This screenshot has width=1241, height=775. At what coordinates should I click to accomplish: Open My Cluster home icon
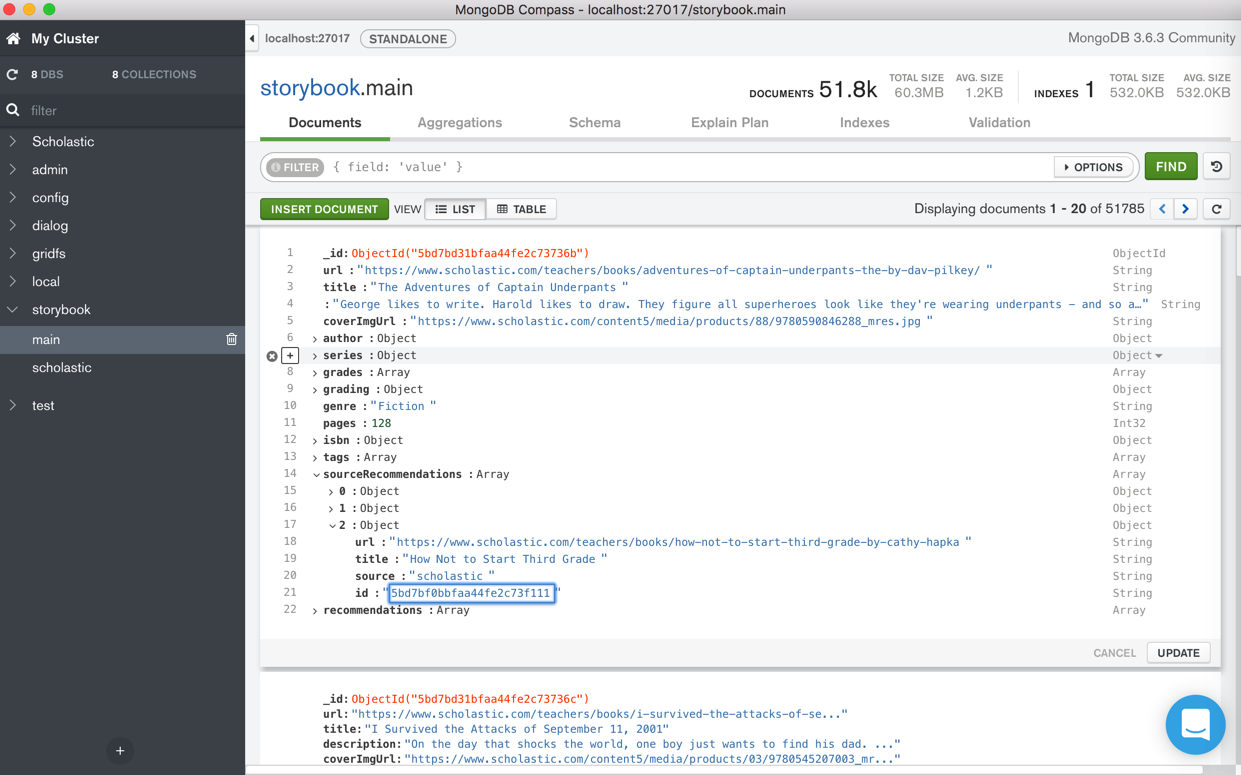(x=13, y=39)
